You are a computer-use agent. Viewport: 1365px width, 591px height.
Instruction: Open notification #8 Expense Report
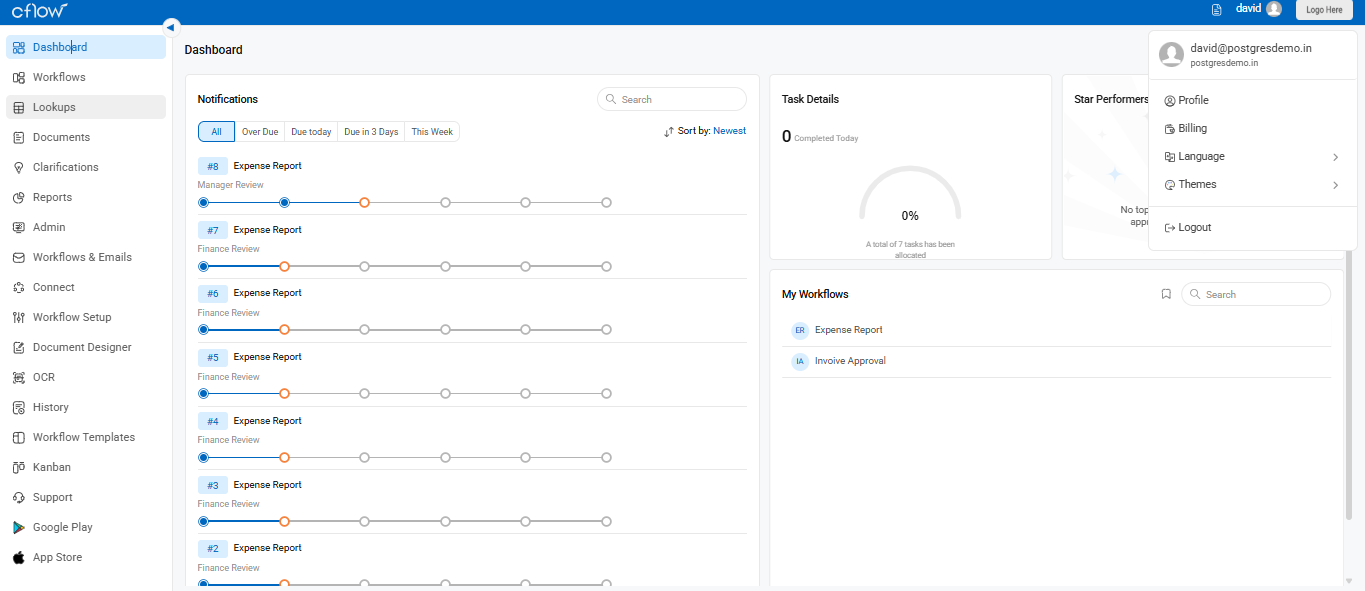[267, 166]
